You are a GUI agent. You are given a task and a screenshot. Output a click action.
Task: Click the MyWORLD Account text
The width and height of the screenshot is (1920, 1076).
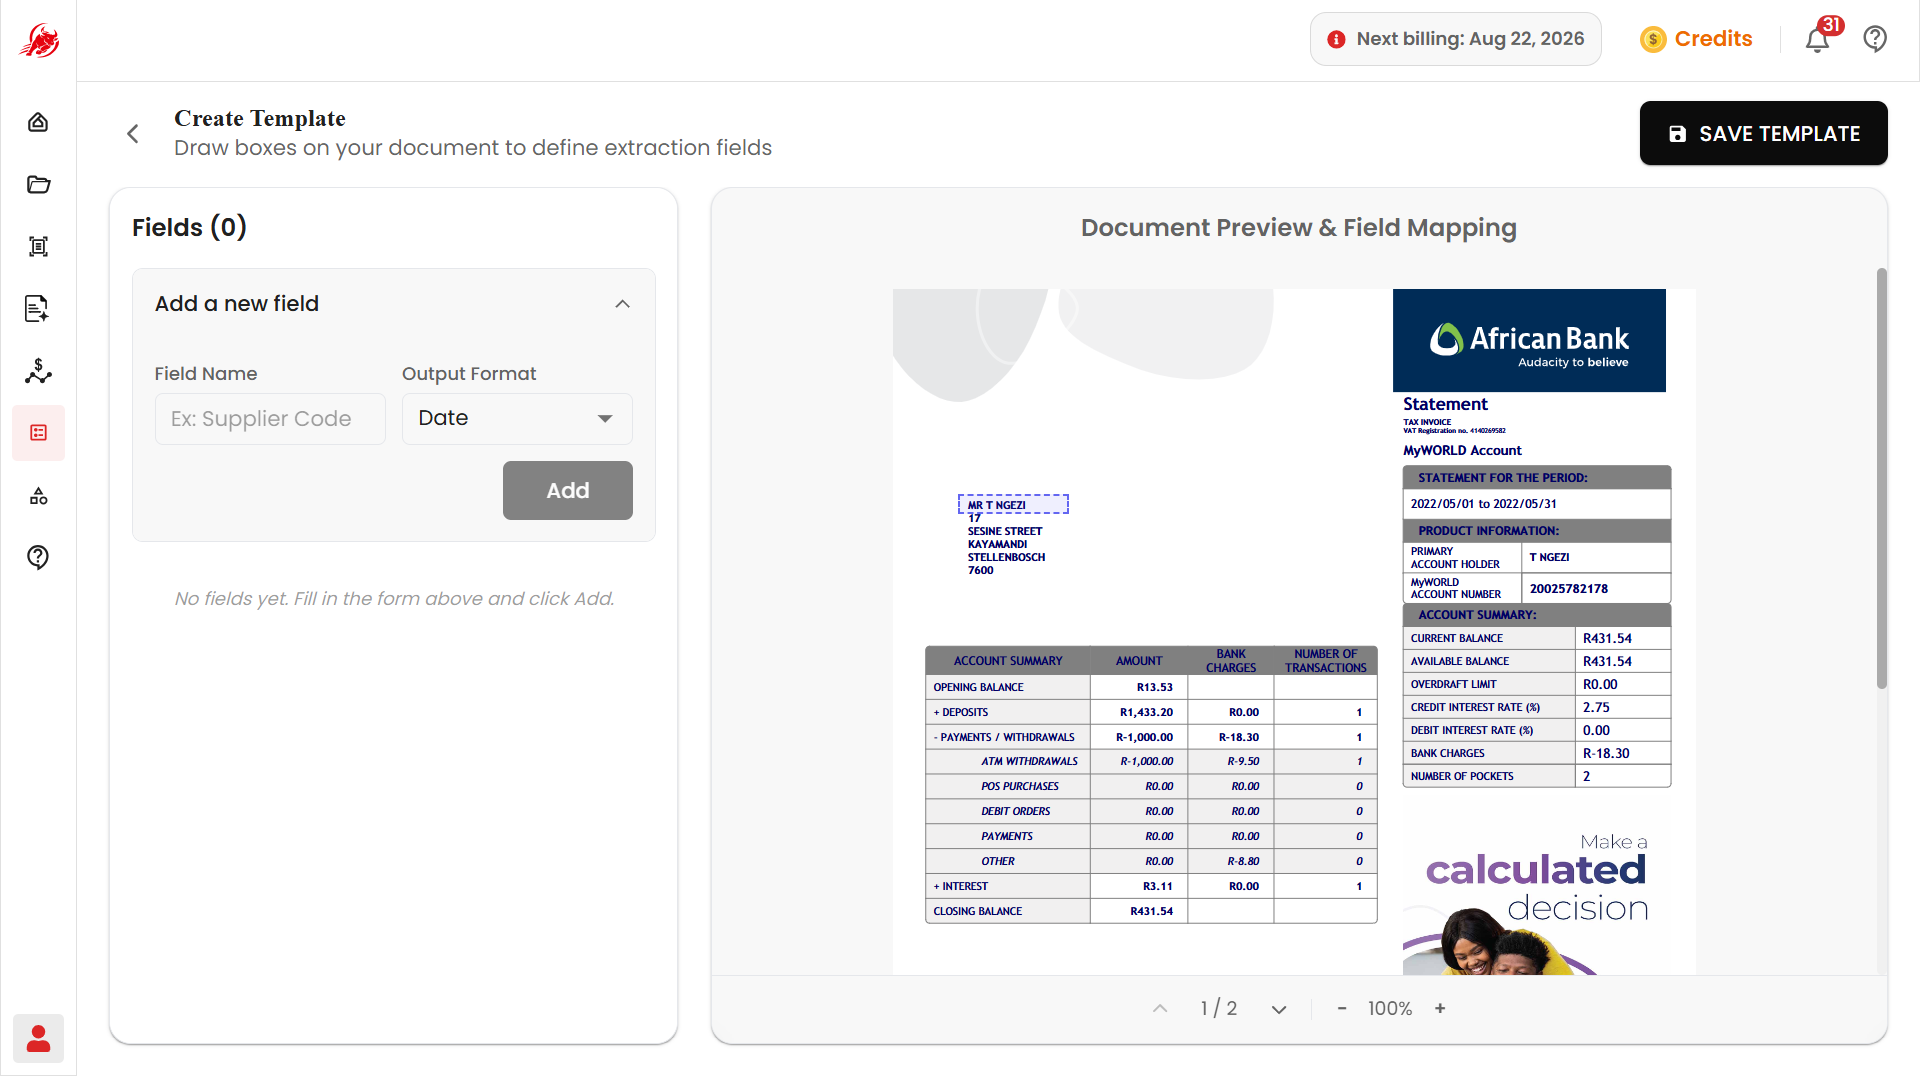point(1462,450)
